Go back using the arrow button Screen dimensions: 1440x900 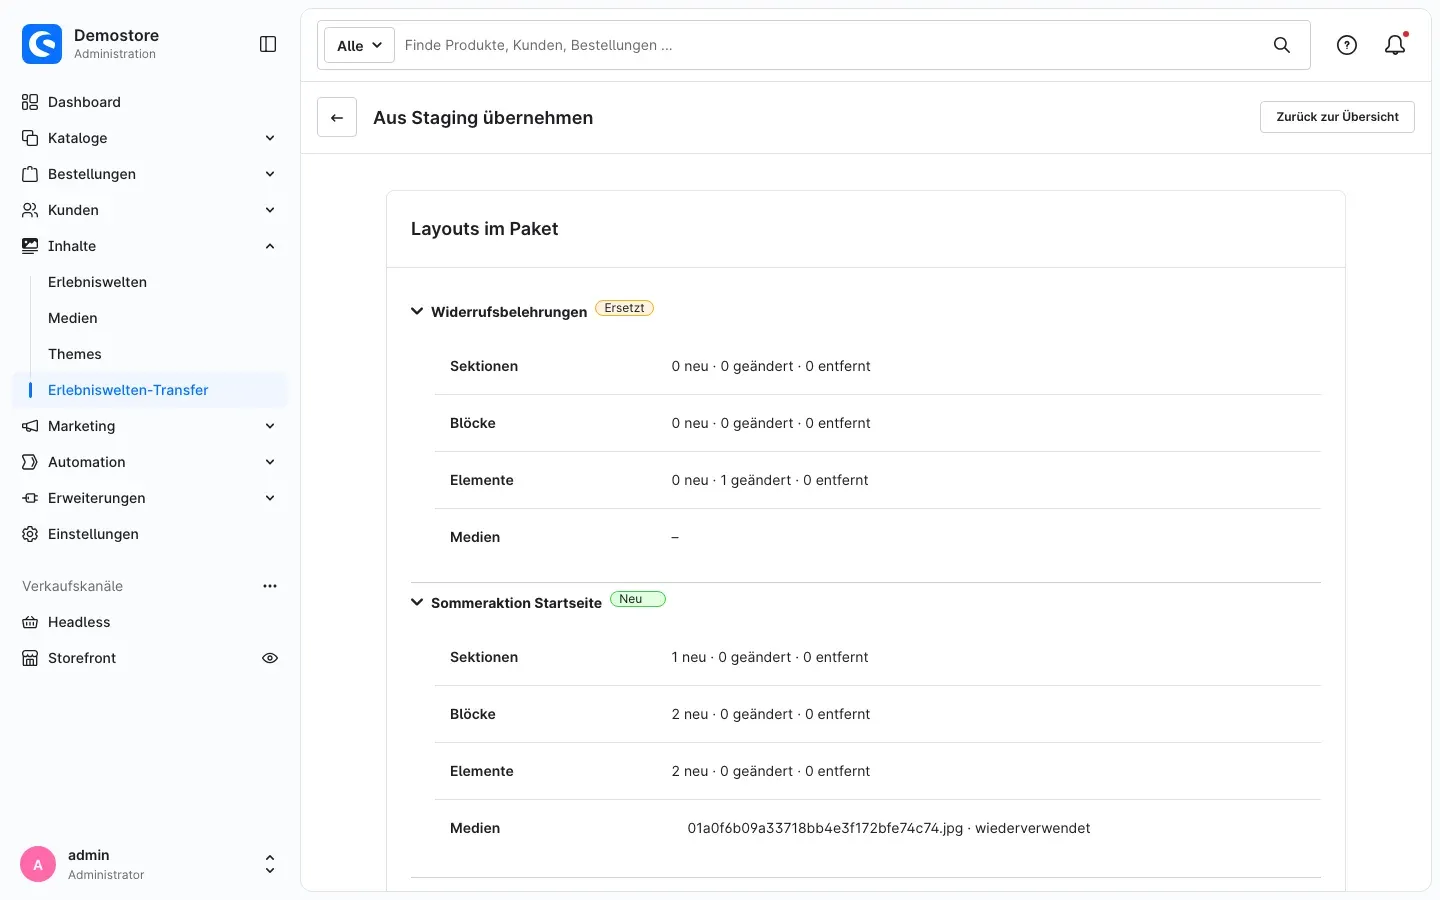(x=337, y=117)
